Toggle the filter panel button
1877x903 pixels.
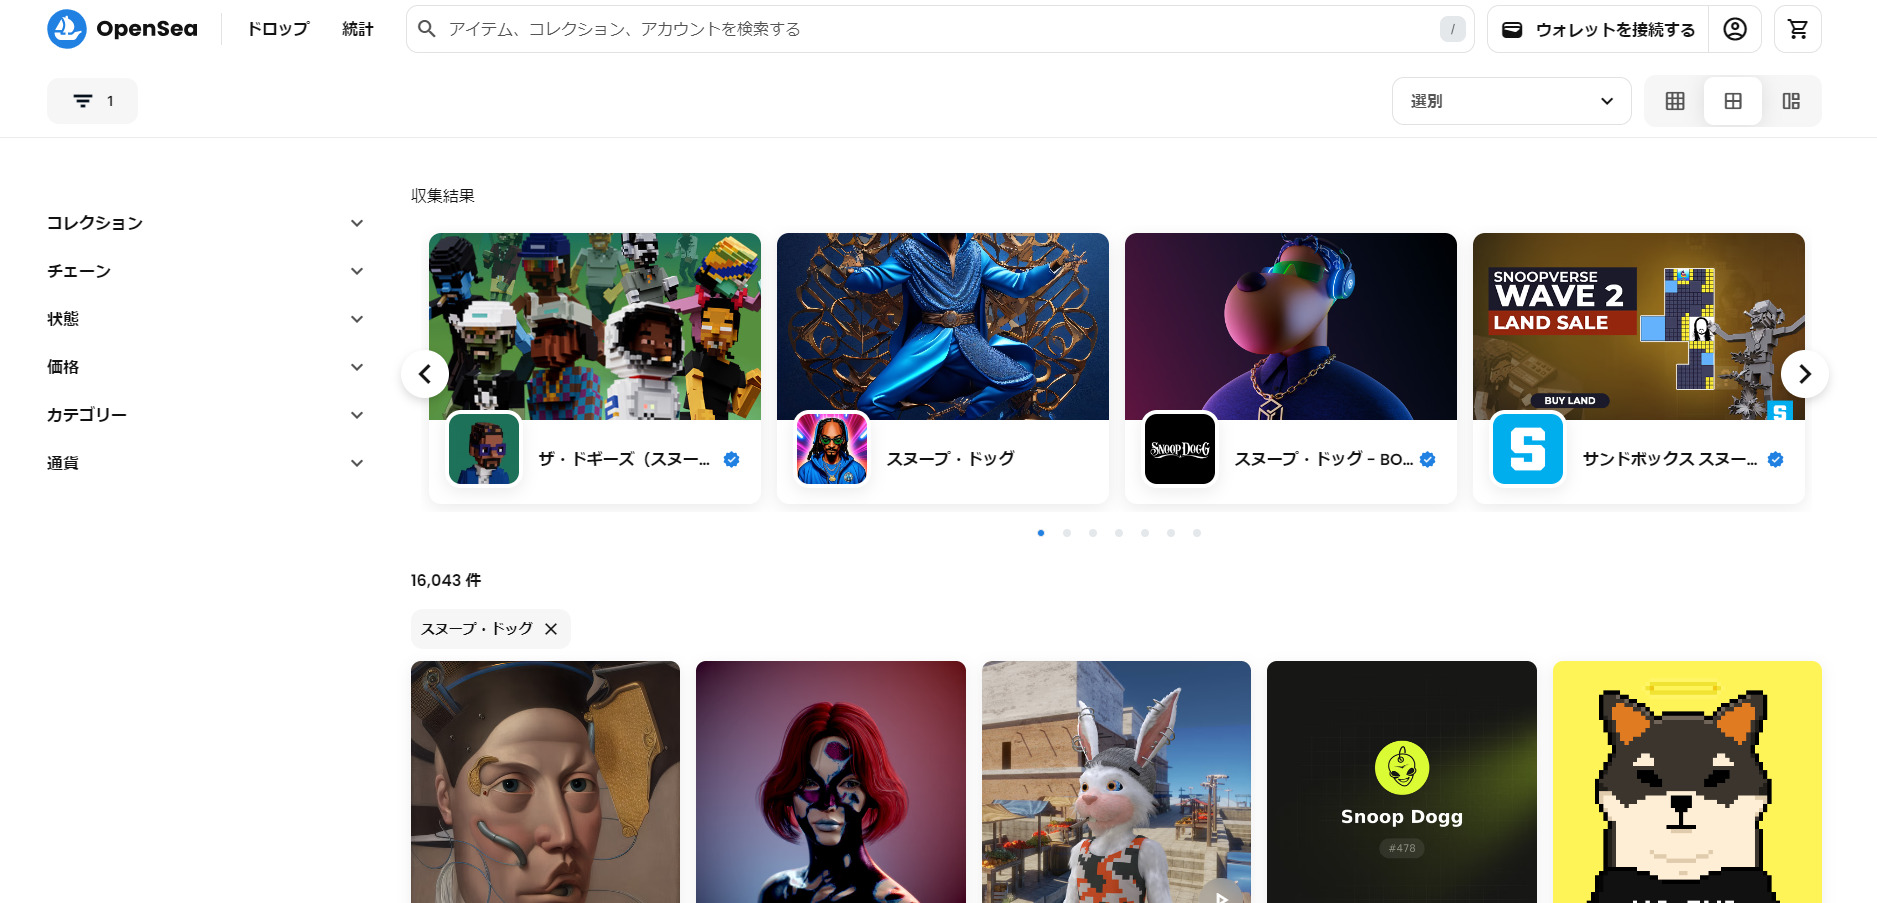click(x=92, y=101)
